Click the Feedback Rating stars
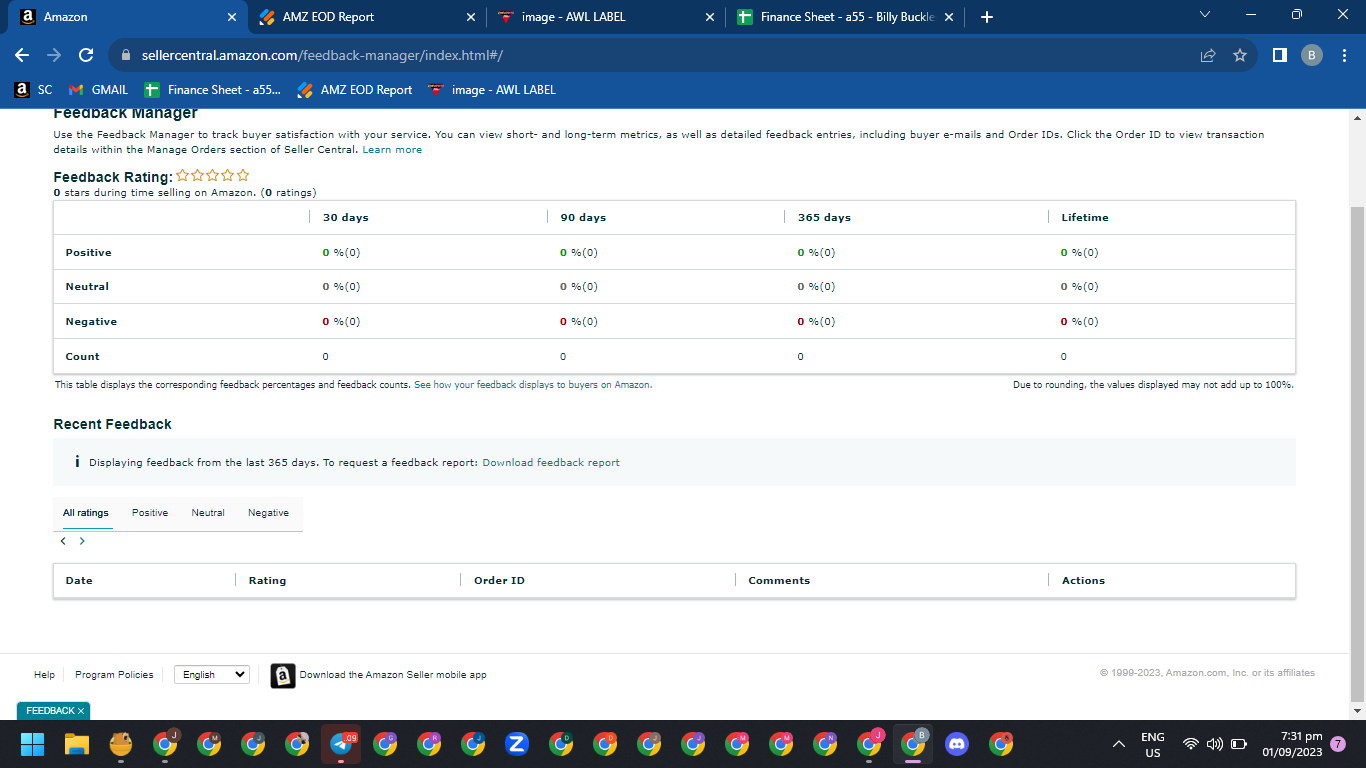Screen dimensions: 1366x768 213,176
